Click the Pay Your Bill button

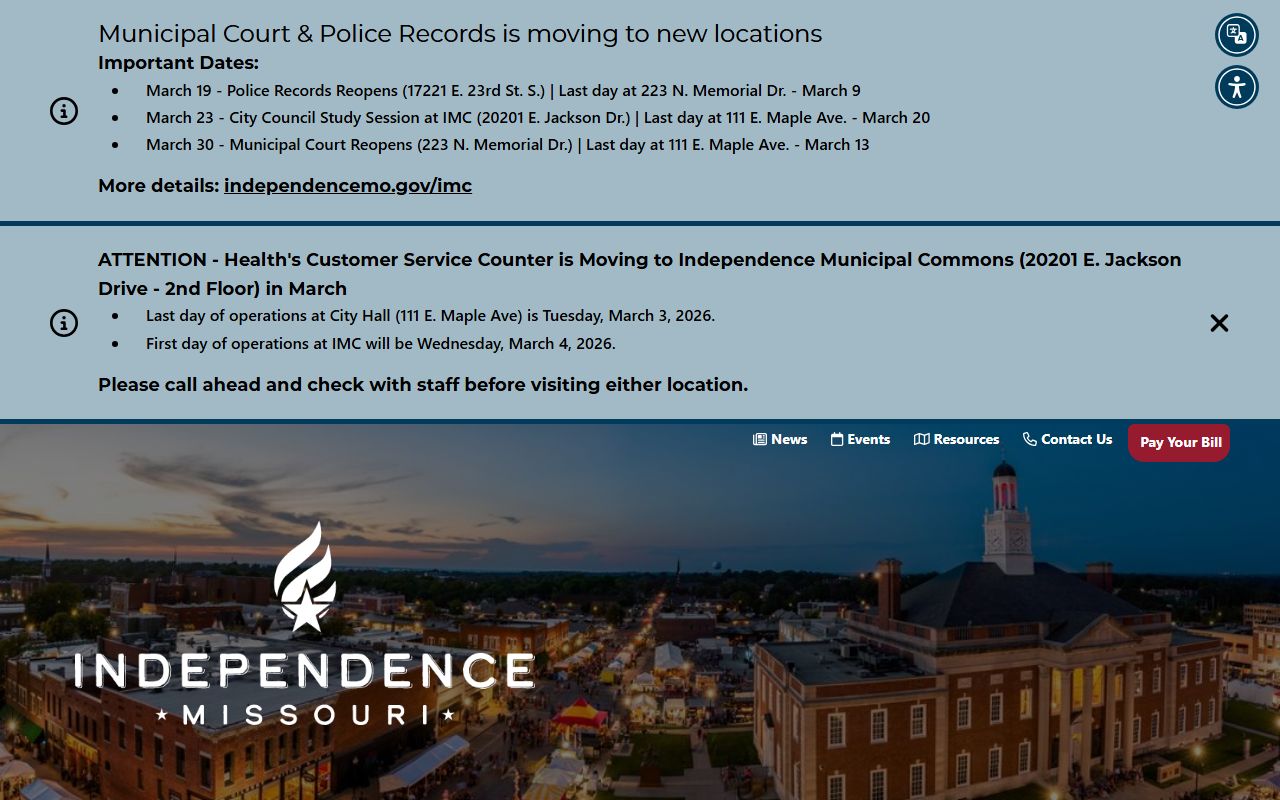click(x=1179, y=442)
